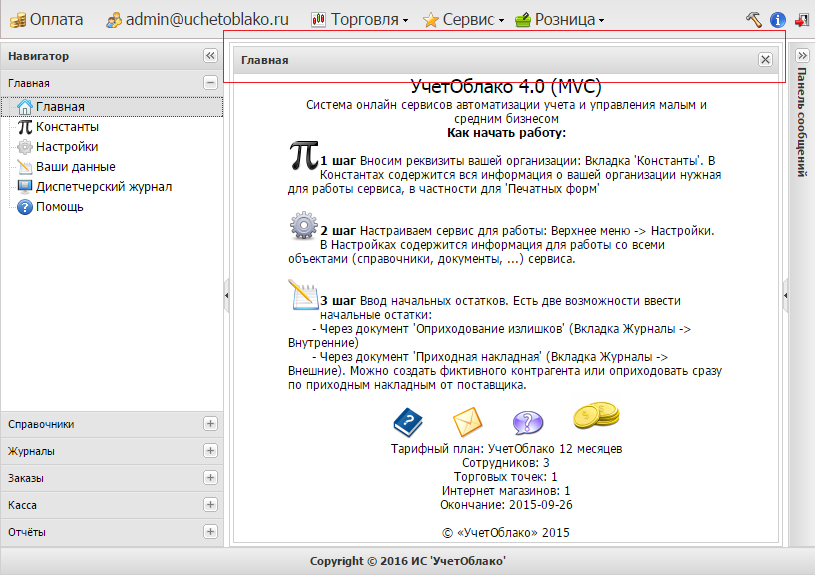Image resolution: width=815 pixels, height=575 pixels.
Task: Expand the Заказы section
Action: [210, 478]
